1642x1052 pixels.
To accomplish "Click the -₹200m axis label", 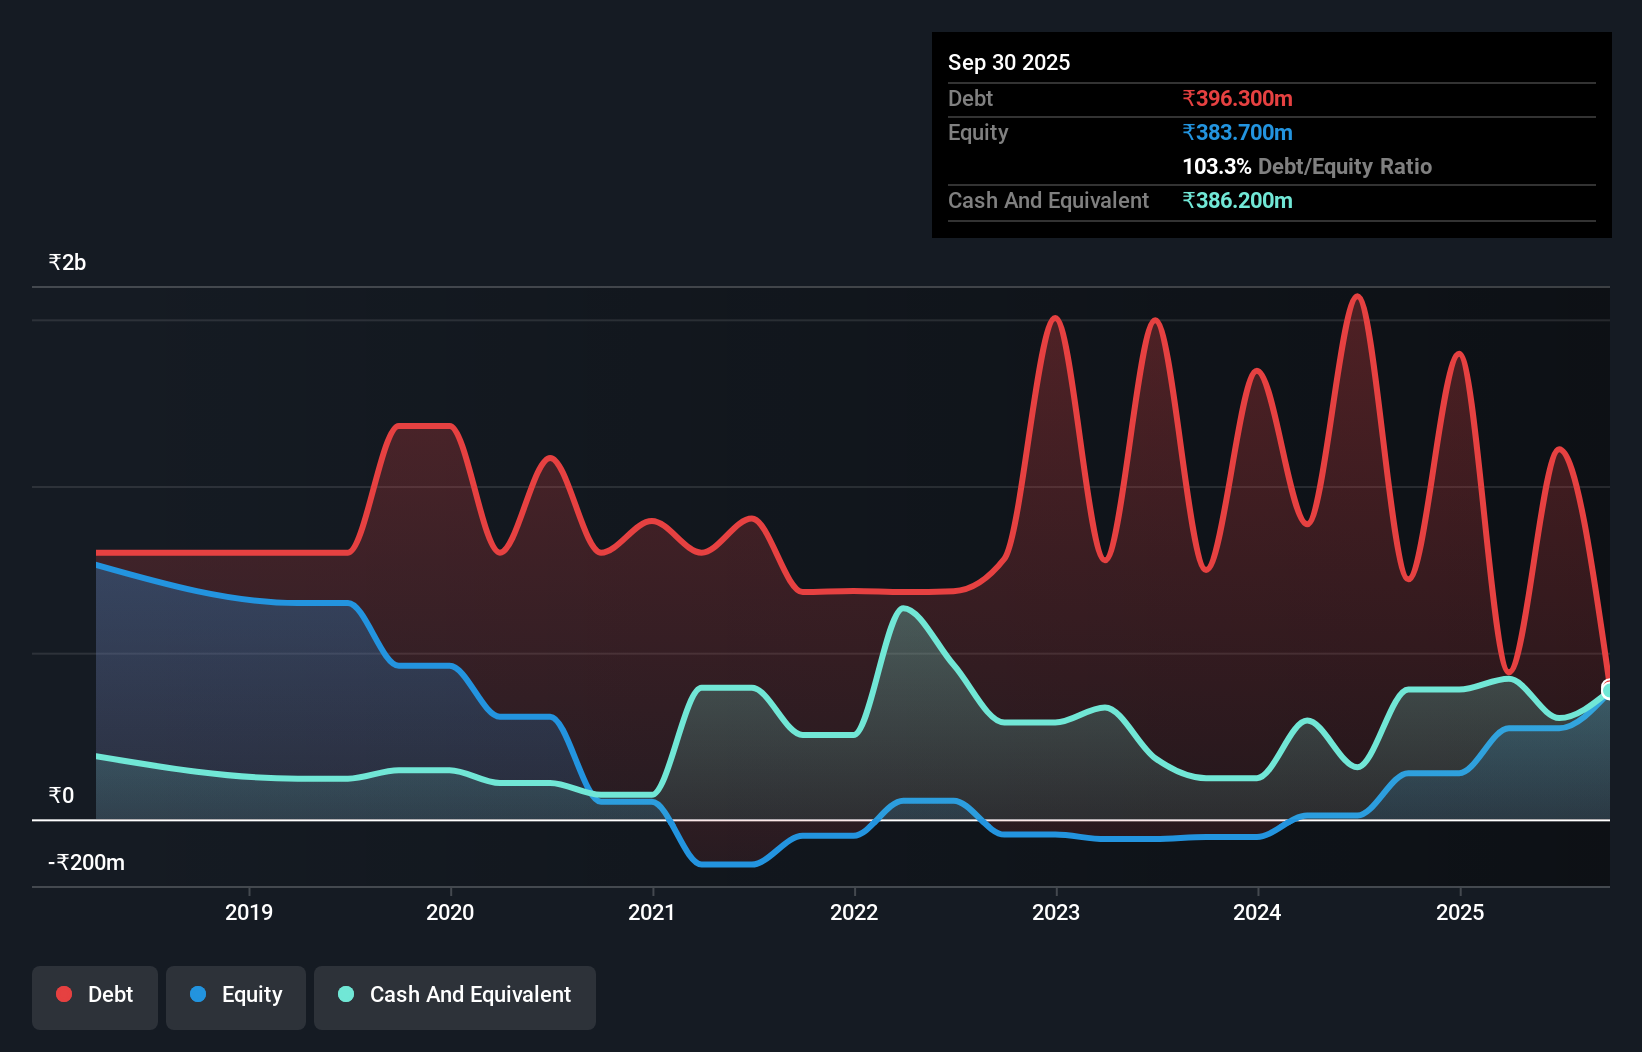I will (x=85, y=861).
